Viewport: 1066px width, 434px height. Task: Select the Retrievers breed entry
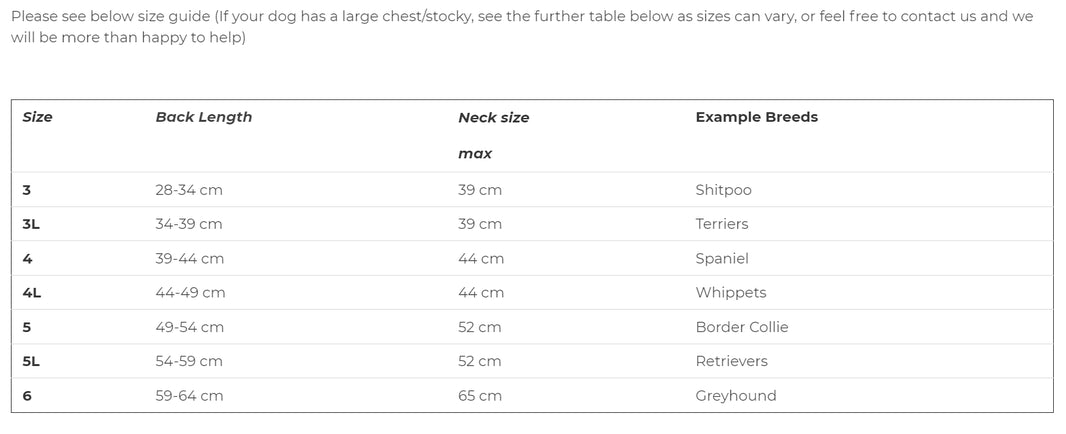coord(731,361)
